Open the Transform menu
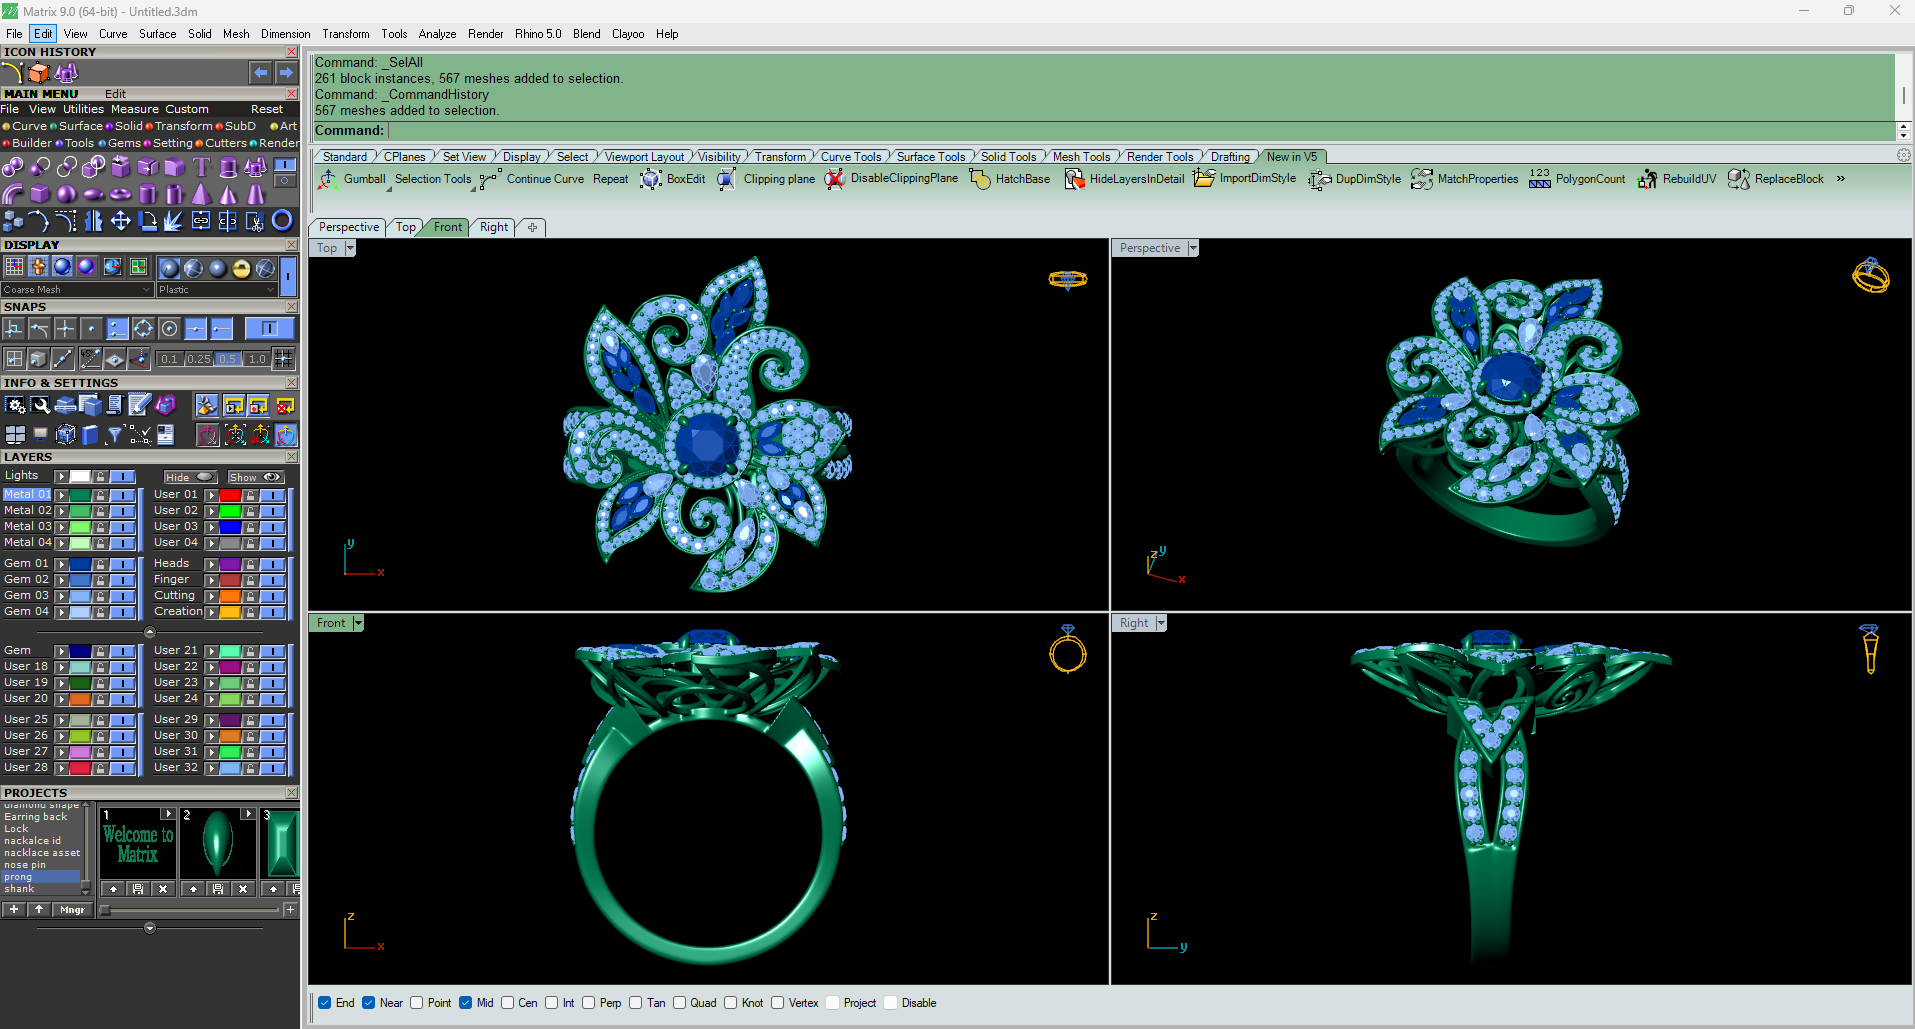The width and height of the screenshot is (1915, 1029). coord(346,34)
